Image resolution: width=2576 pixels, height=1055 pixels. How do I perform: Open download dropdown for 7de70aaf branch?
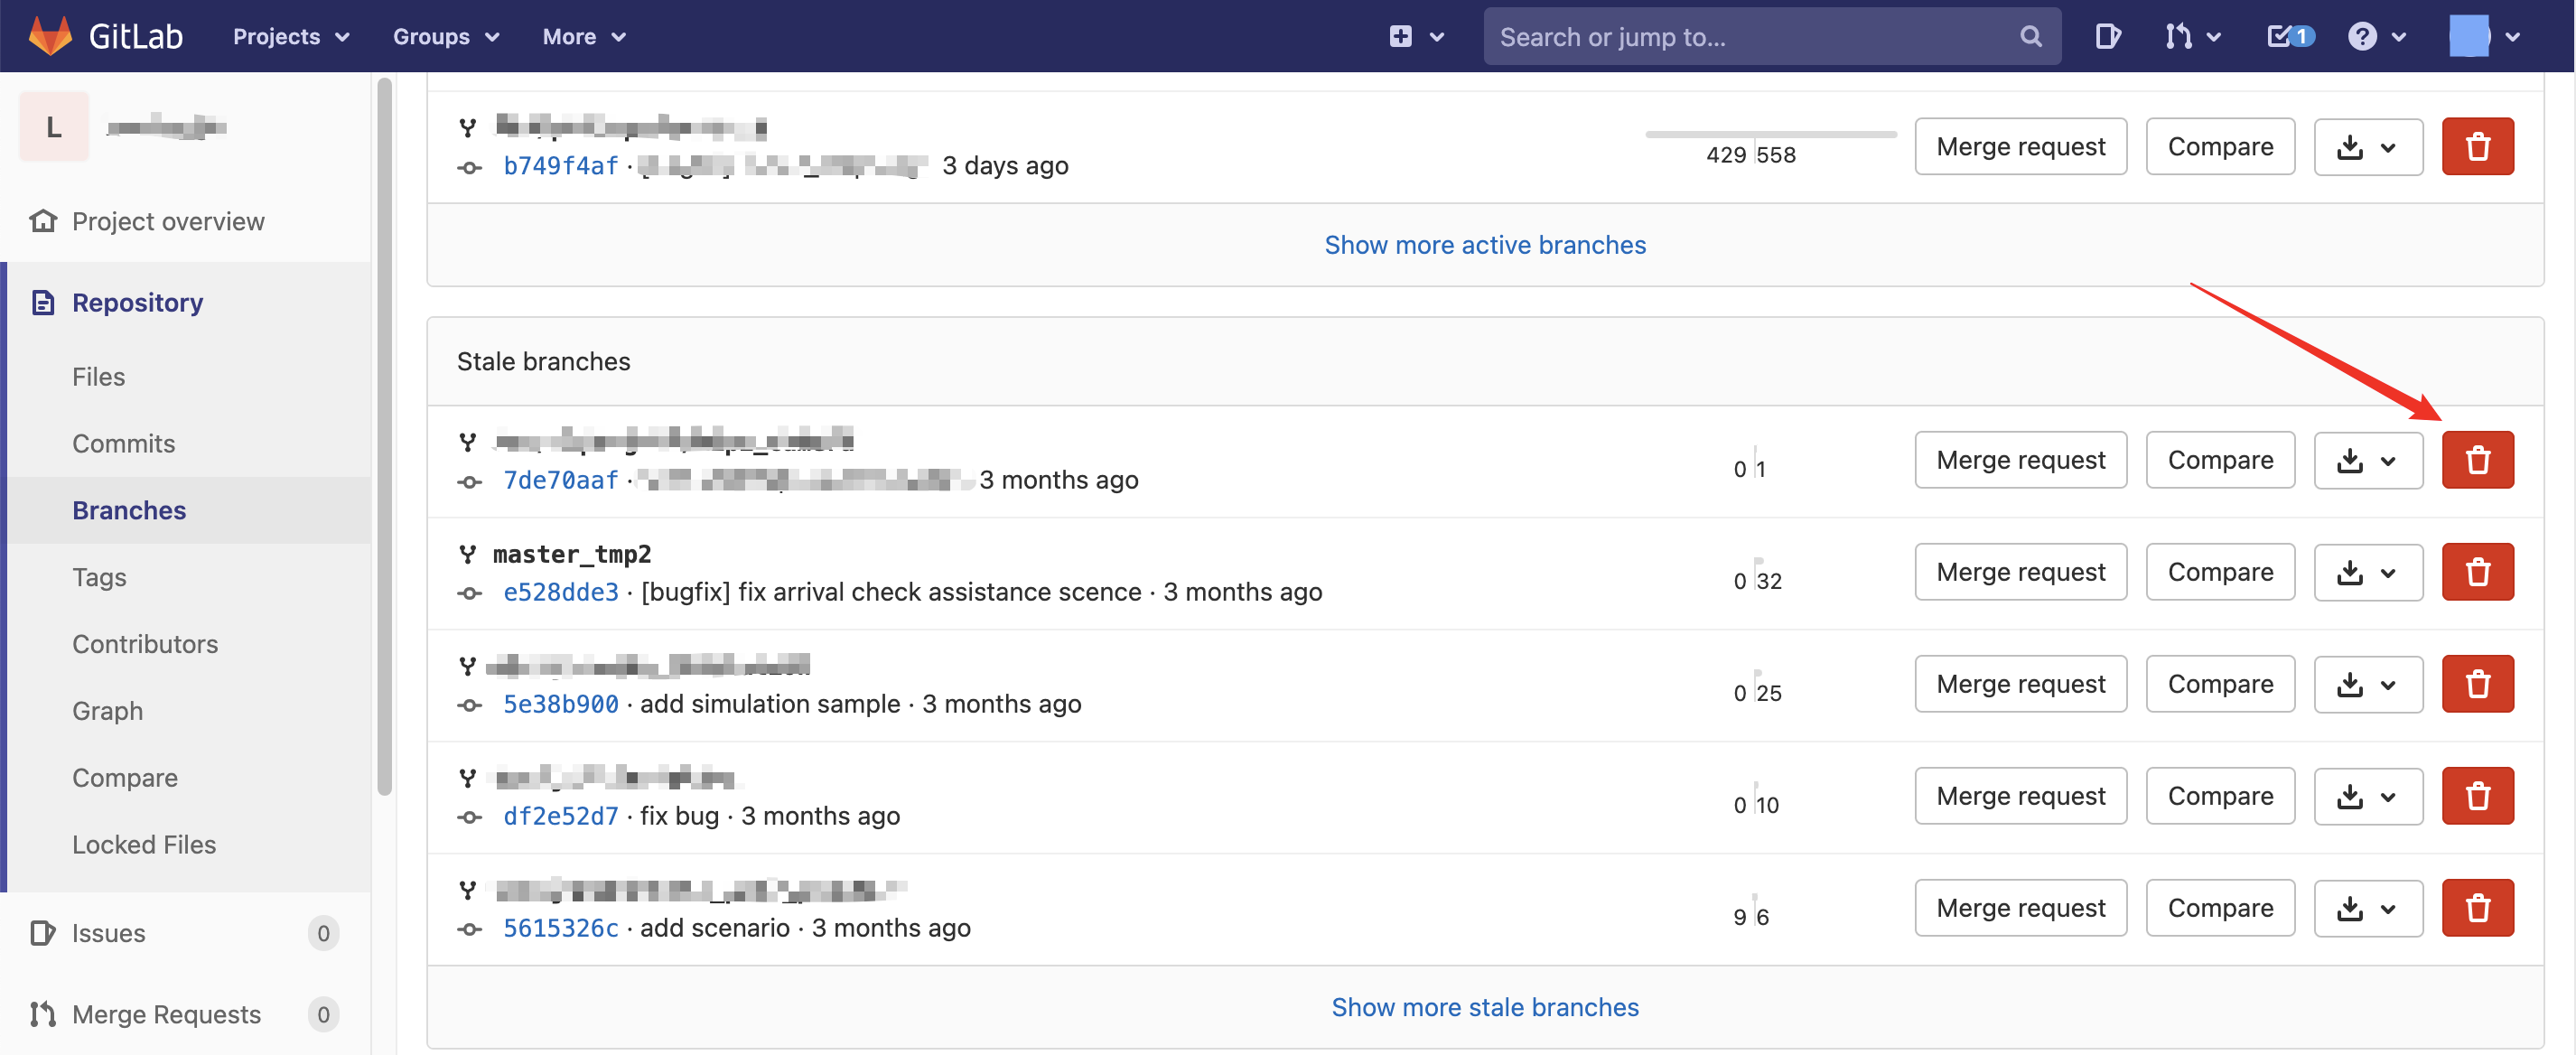[2368, 460]
